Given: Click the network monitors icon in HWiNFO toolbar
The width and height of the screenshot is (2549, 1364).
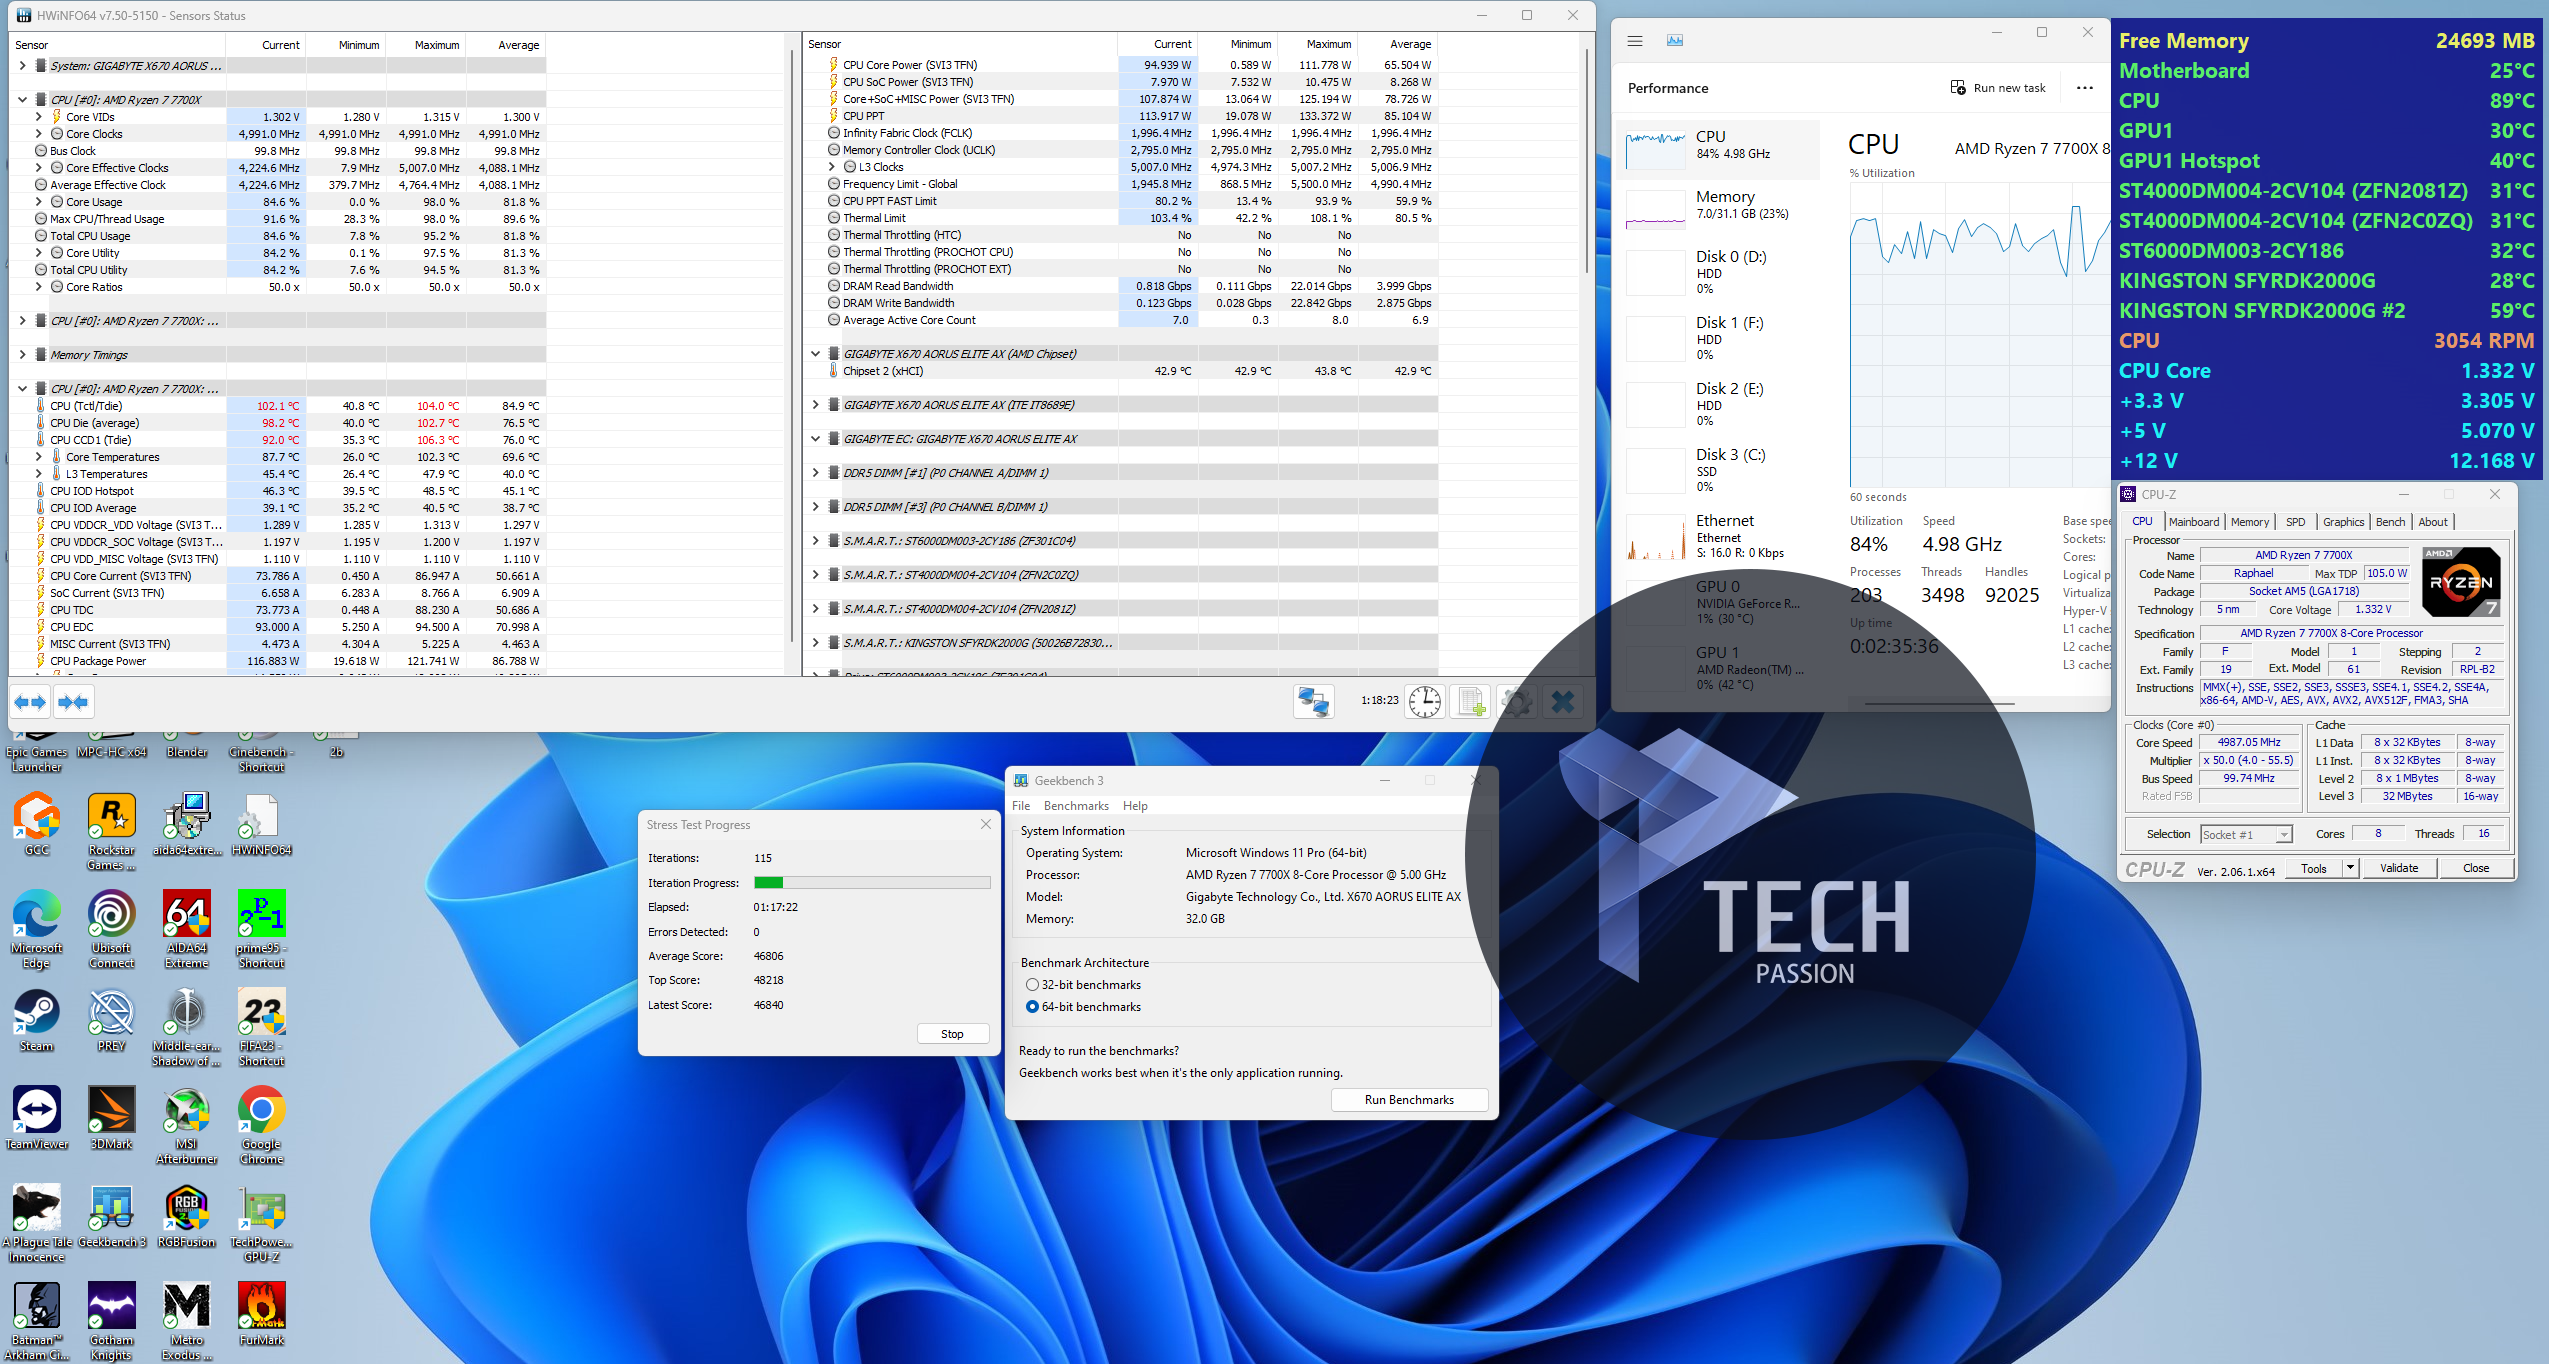Looking at the screenshot, I should click(x=1313, y=702).
